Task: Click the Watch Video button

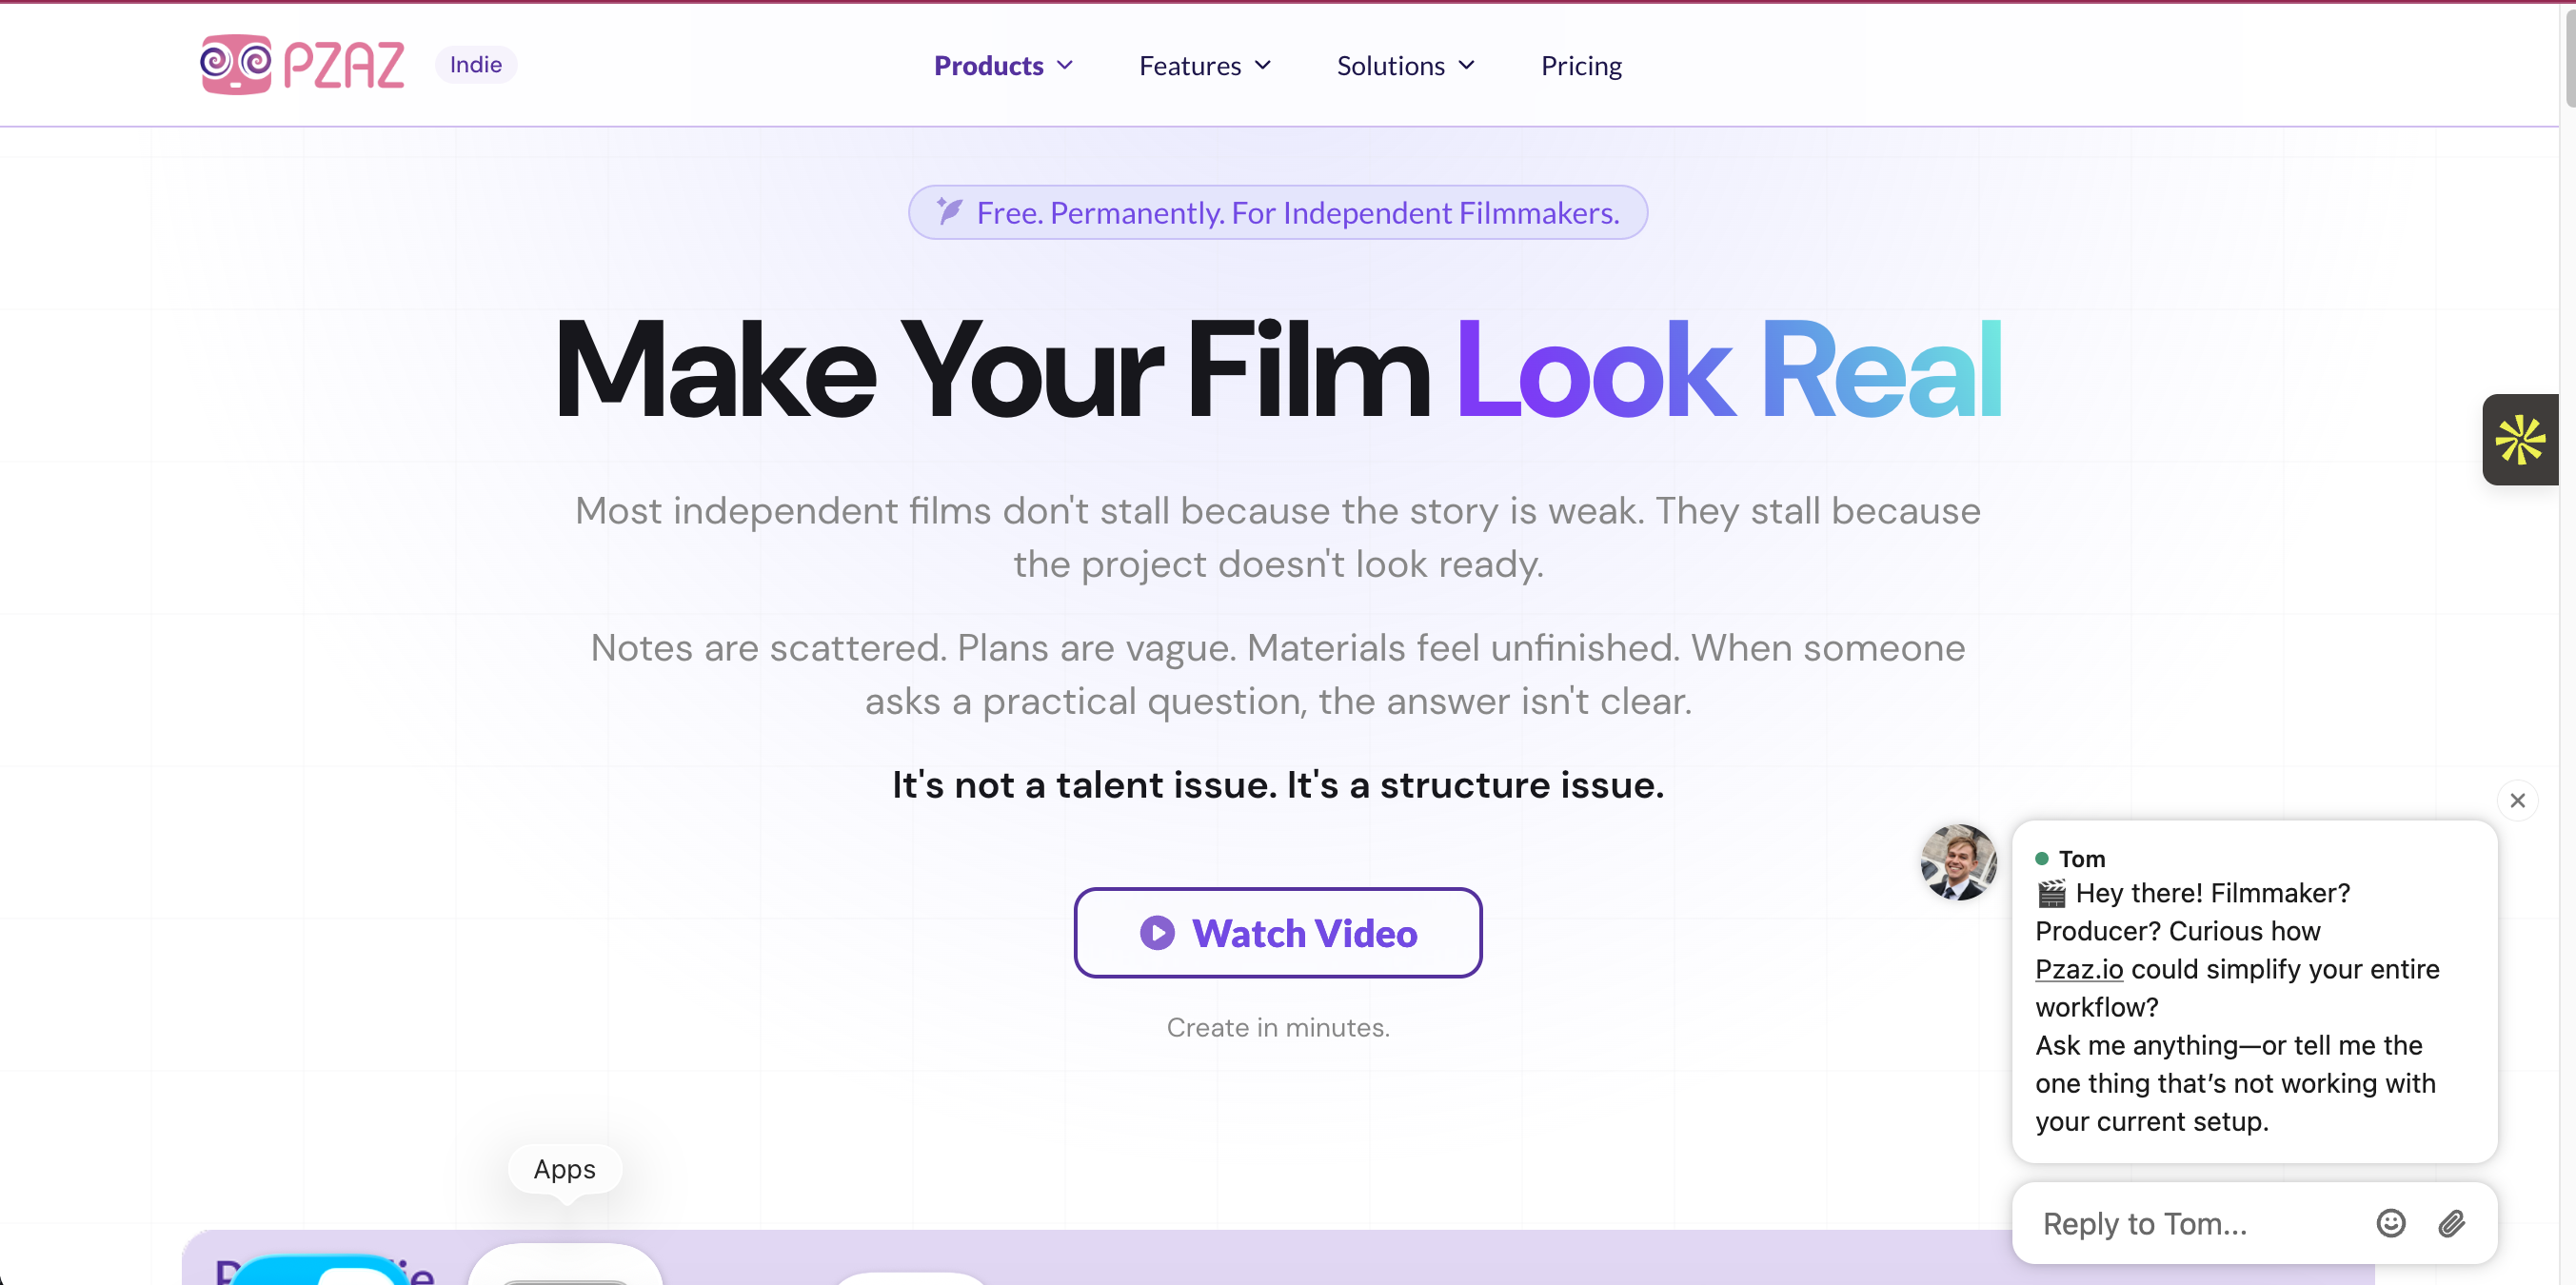Action: [x=1278, y=933]
